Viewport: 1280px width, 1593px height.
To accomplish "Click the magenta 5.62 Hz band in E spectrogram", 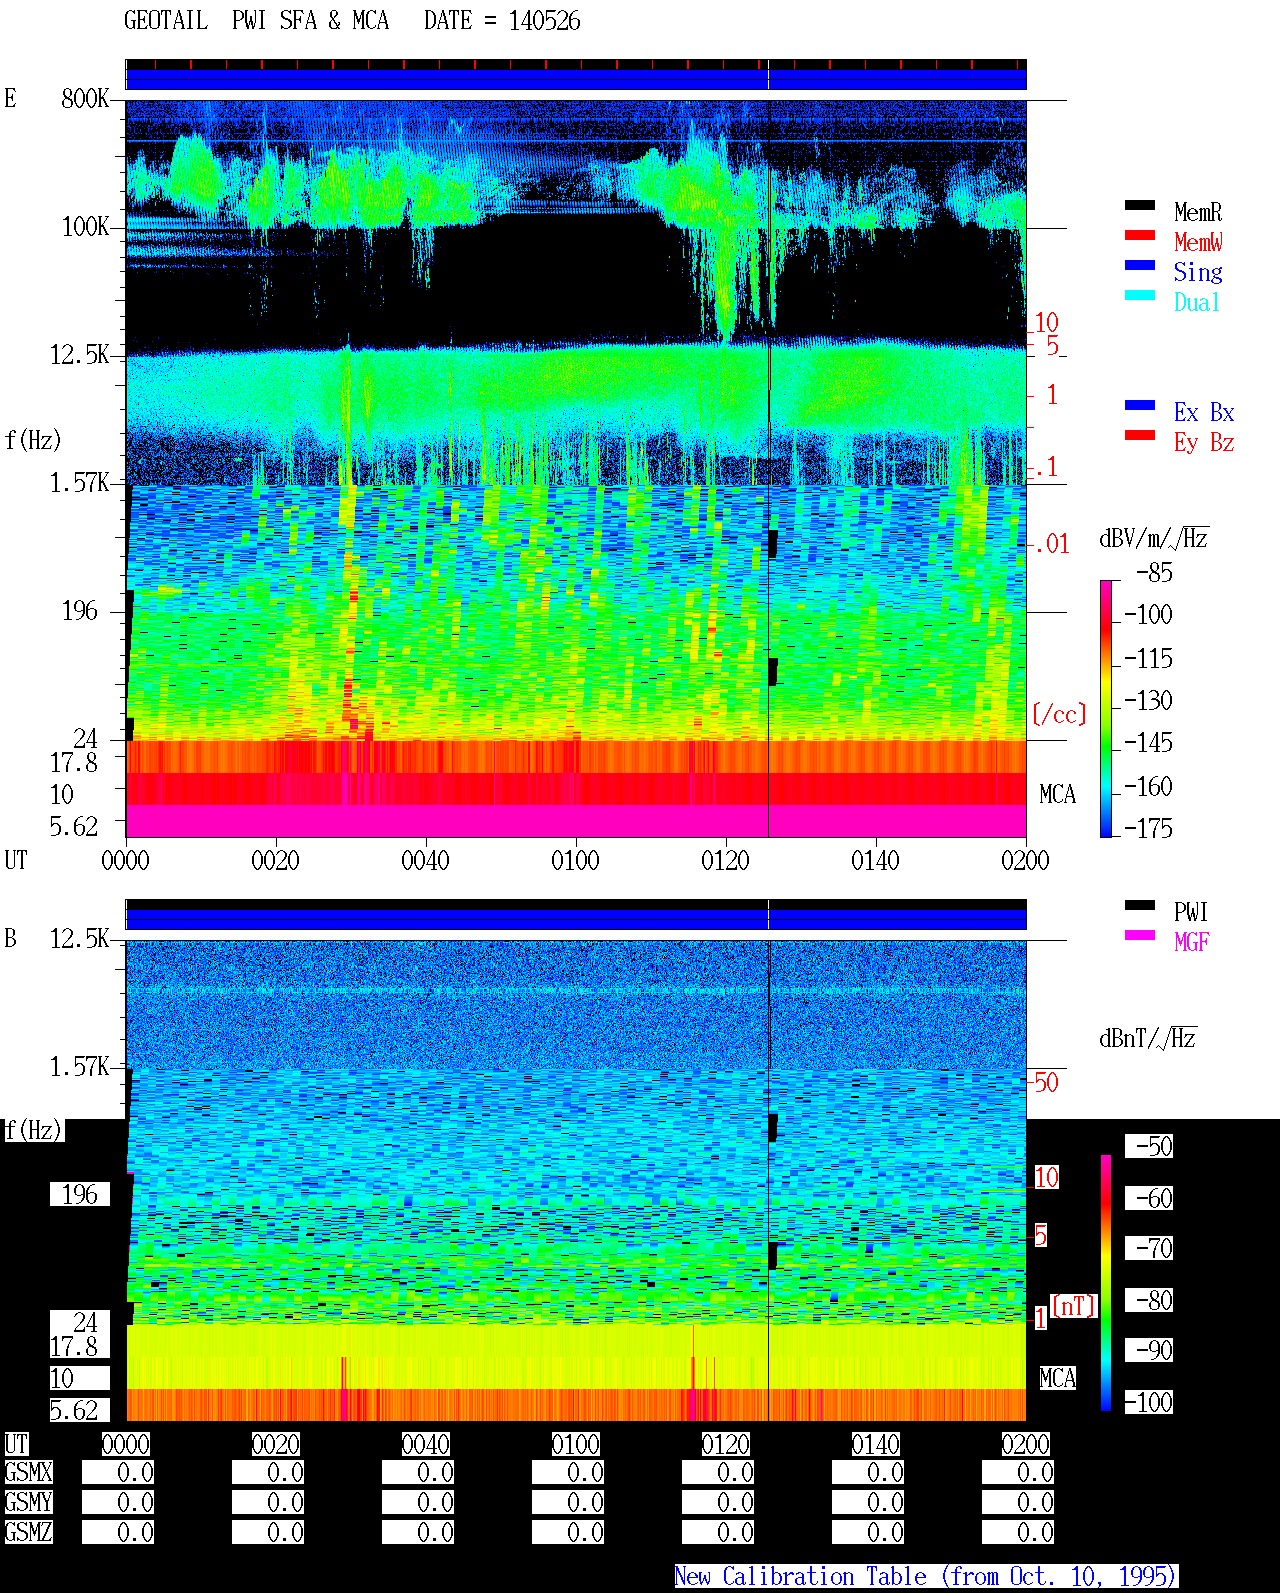I will (576, 821).
